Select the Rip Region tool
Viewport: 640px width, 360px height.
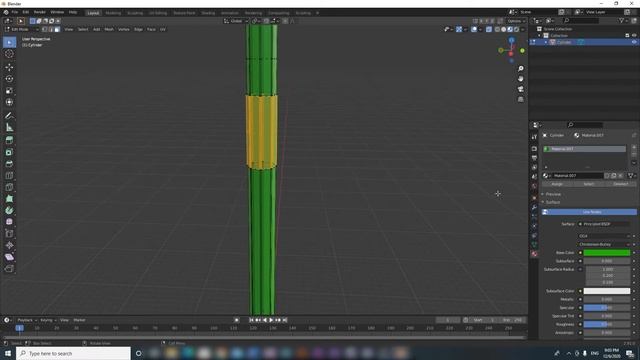pos(9,268)
